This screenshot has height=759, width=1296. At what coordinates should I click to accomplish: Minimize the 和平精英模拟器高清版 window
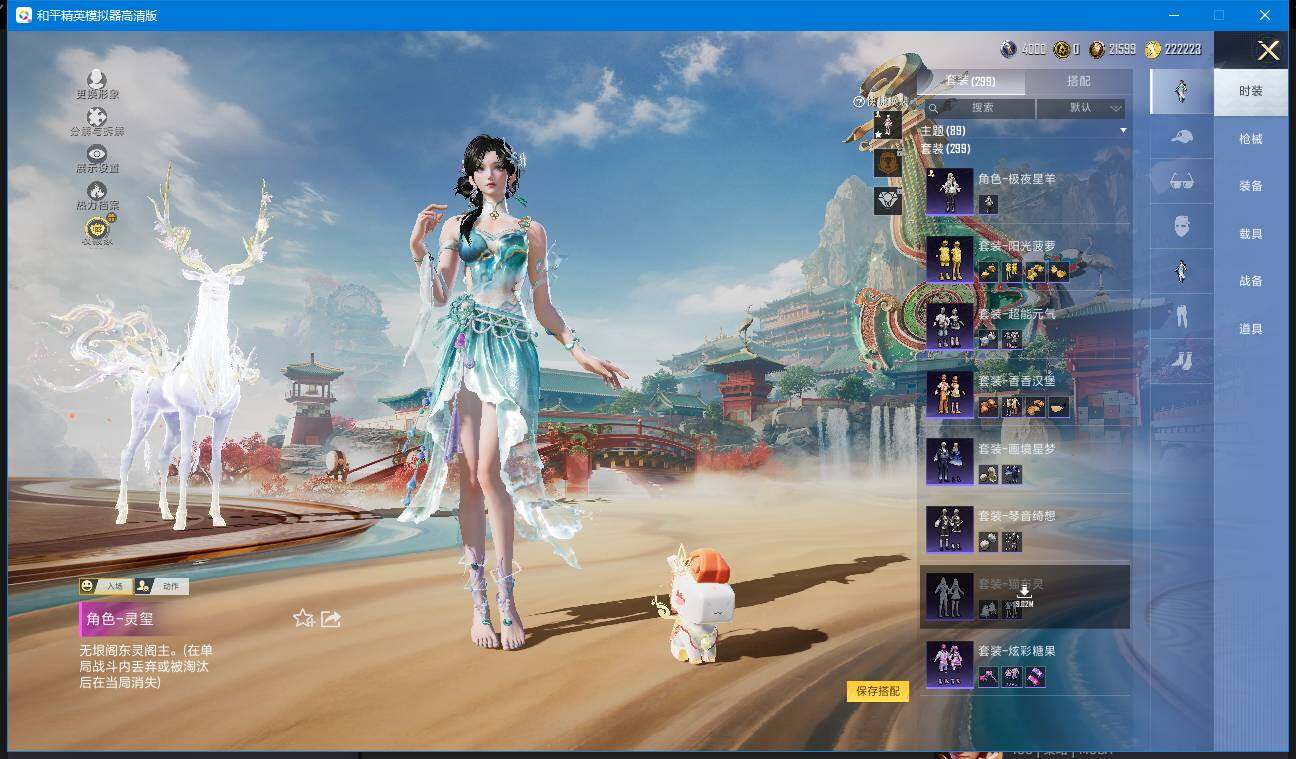(x=1173, y=15)
